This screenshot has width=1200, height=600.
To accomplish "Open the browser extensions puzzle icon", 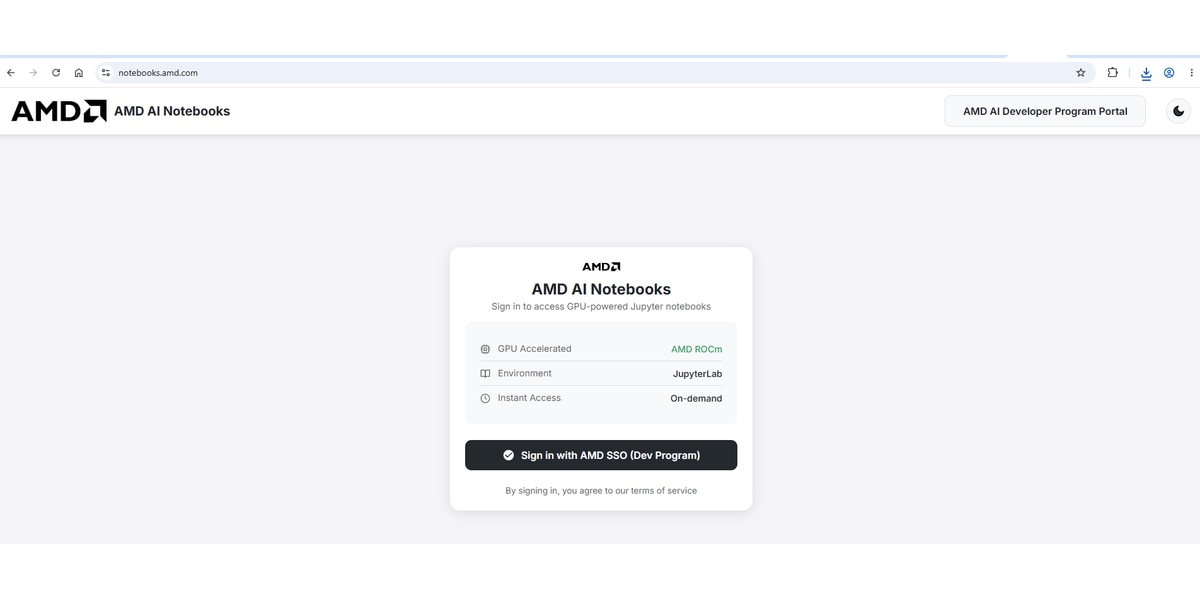I will tap(1112, 73).
